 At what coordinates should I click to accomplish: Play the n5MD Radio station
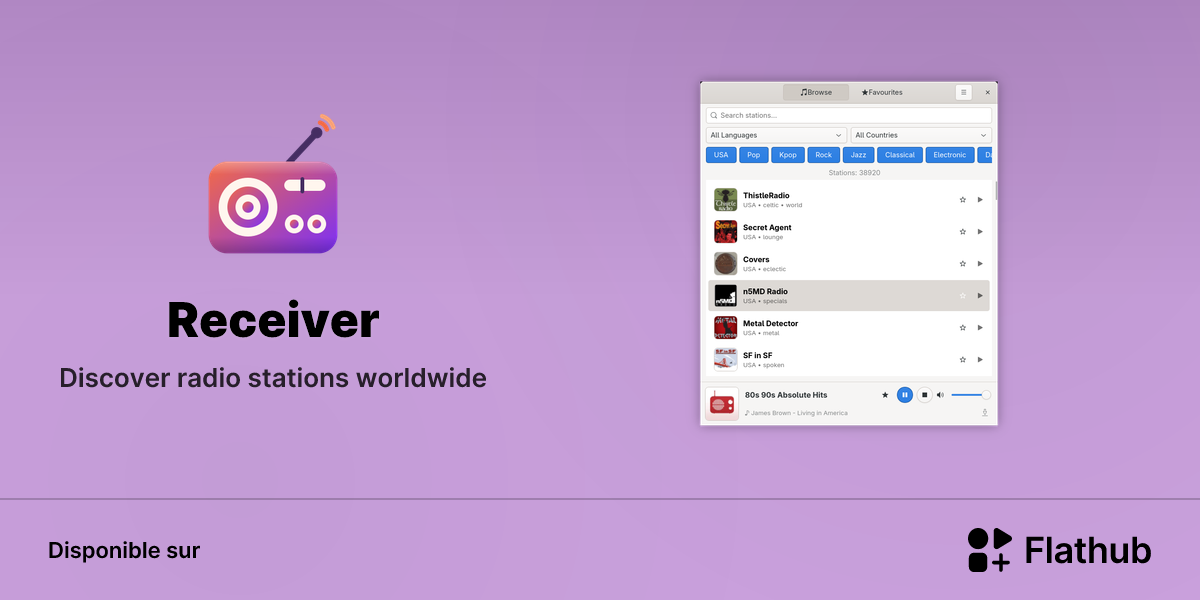coord(980,296)
